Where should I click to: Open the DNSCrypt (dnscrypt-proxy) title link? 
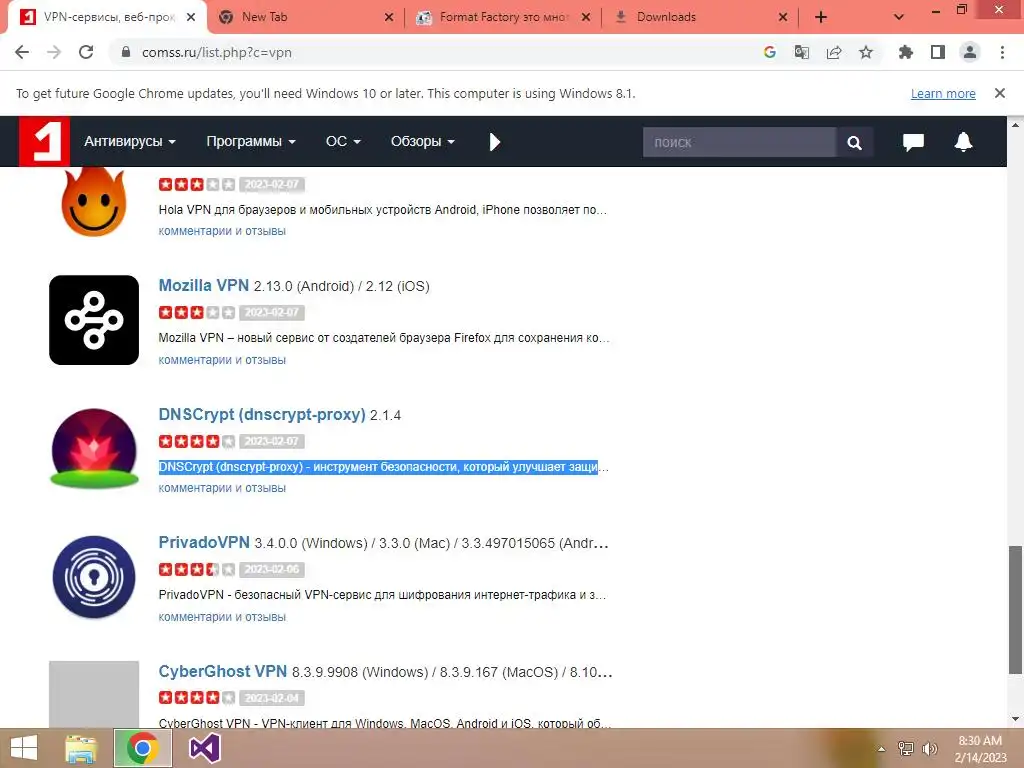point(262,414)
